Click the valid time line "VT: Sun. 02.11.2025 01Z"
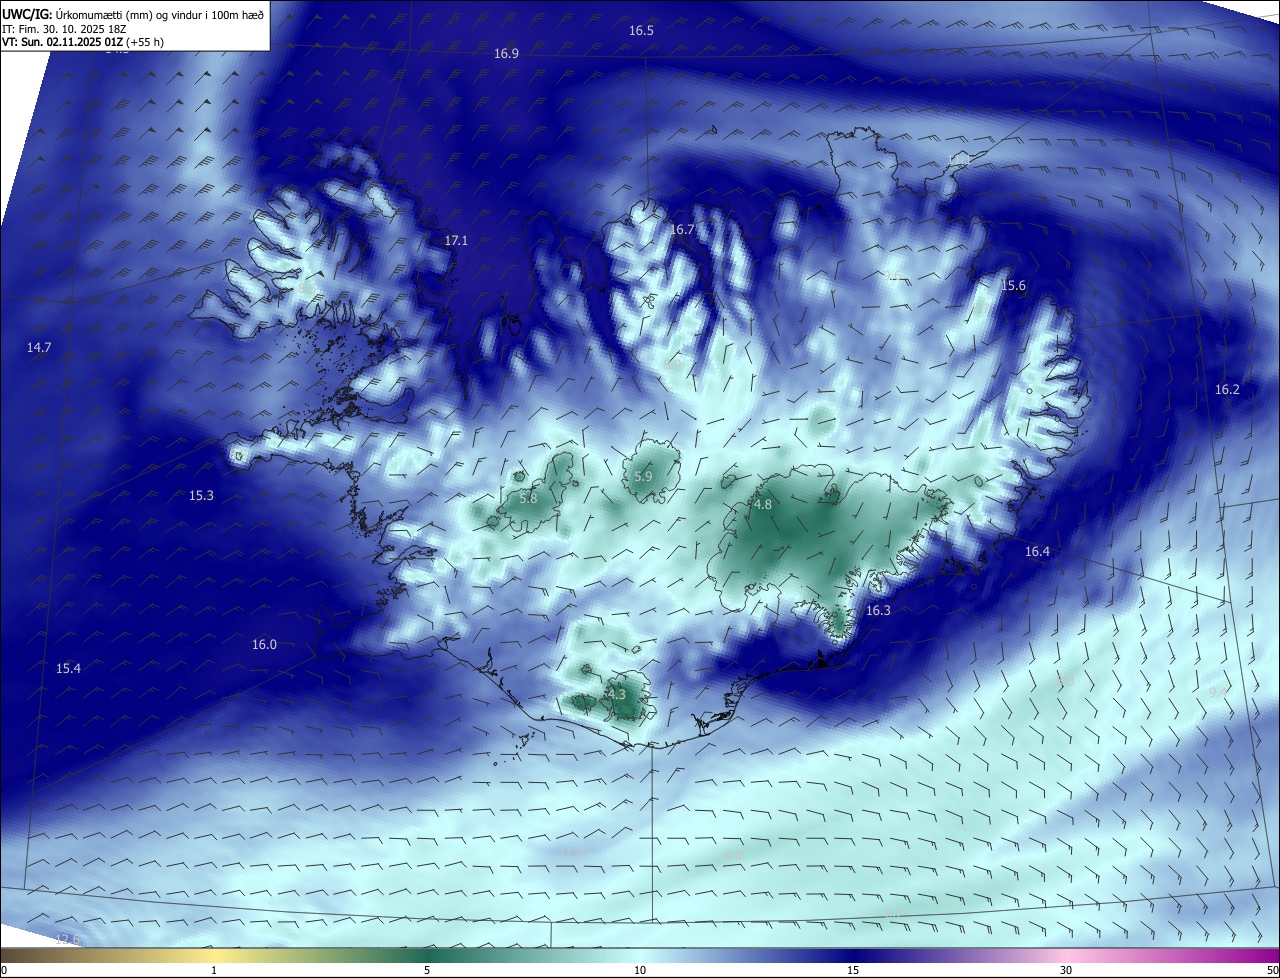This screenshot has width=1280, height=978. pos(62,42)
